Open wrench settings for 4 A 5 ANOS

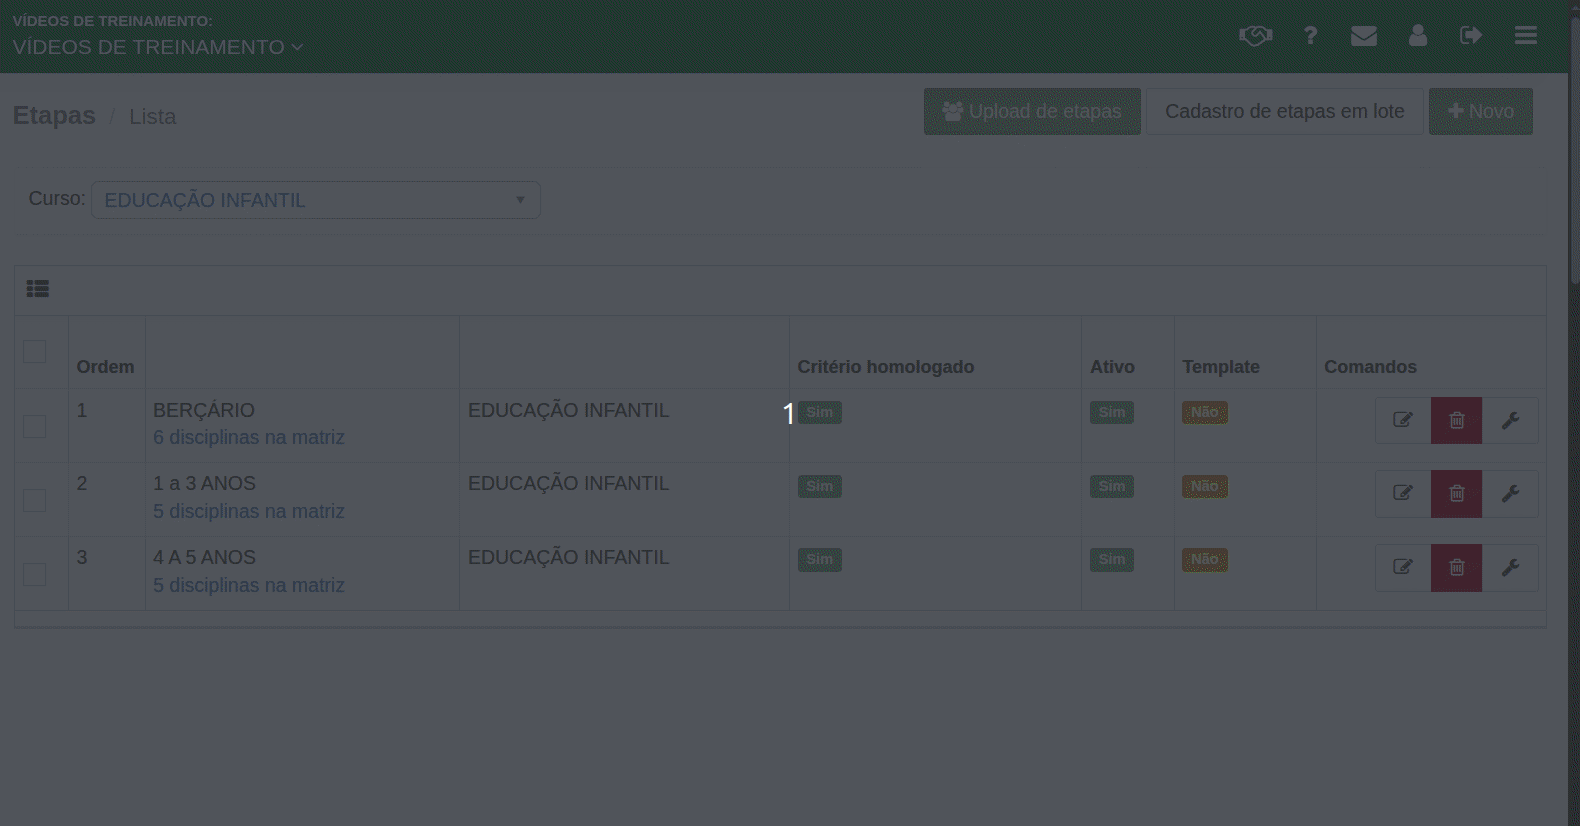click(1510, 568)
